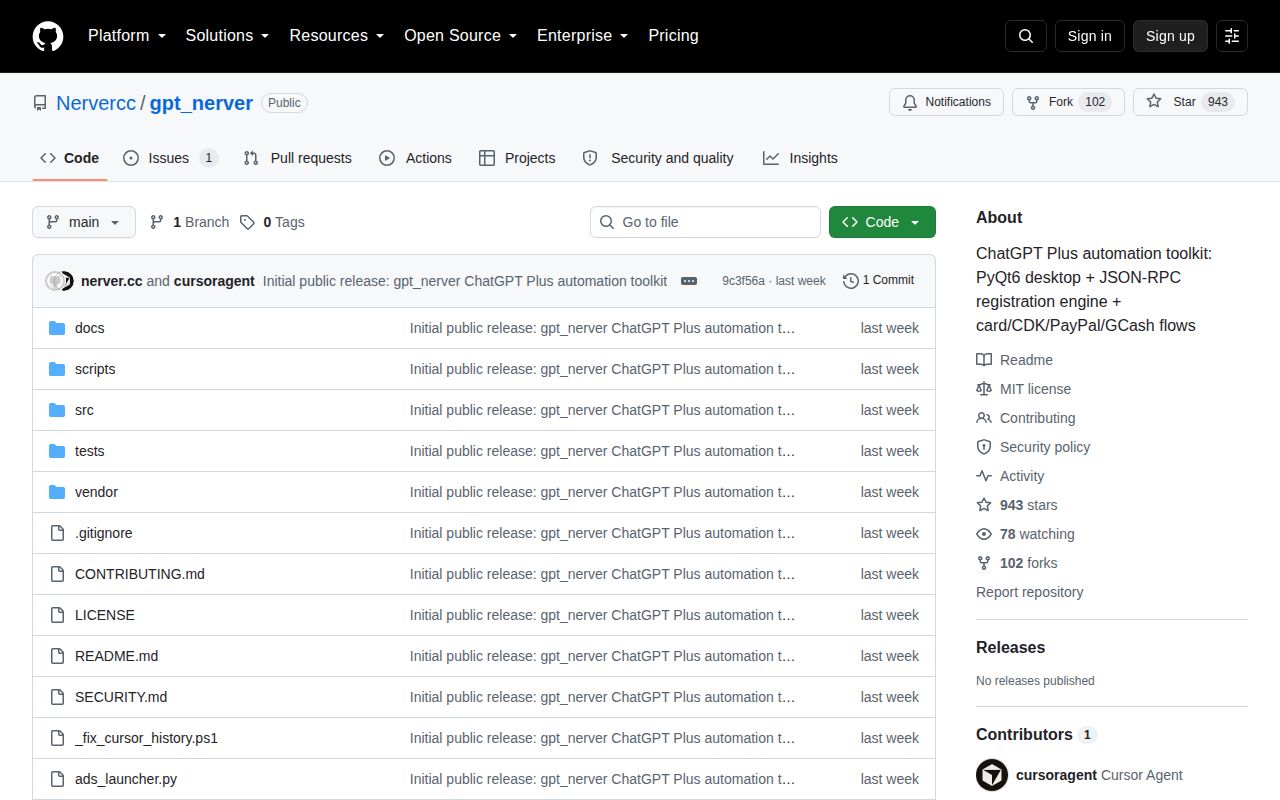Click the src folder icon
The height and width of the screenshot is (800, 1280).
[57, 410]
